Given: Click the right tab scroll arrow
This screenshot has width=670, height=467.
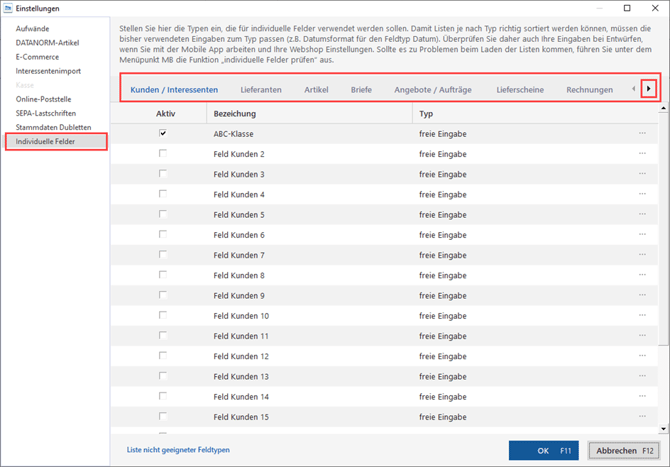Looking at the screenshot, I should pos(649,89).
